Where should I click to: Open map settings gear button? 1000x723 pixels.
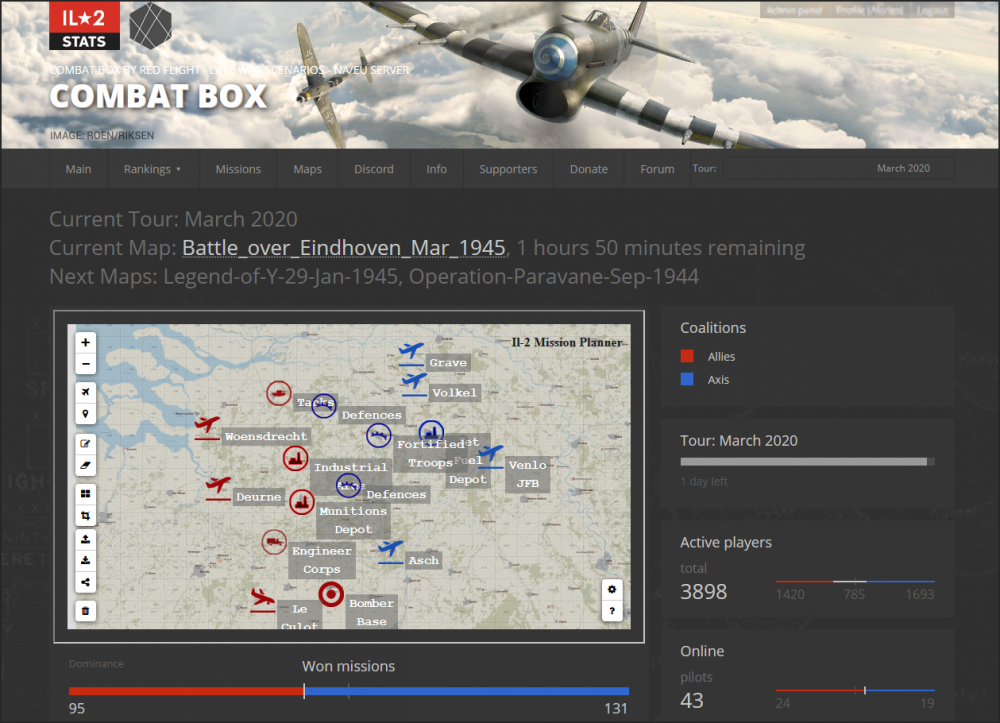pyautogui.click(x=612, y=588)
